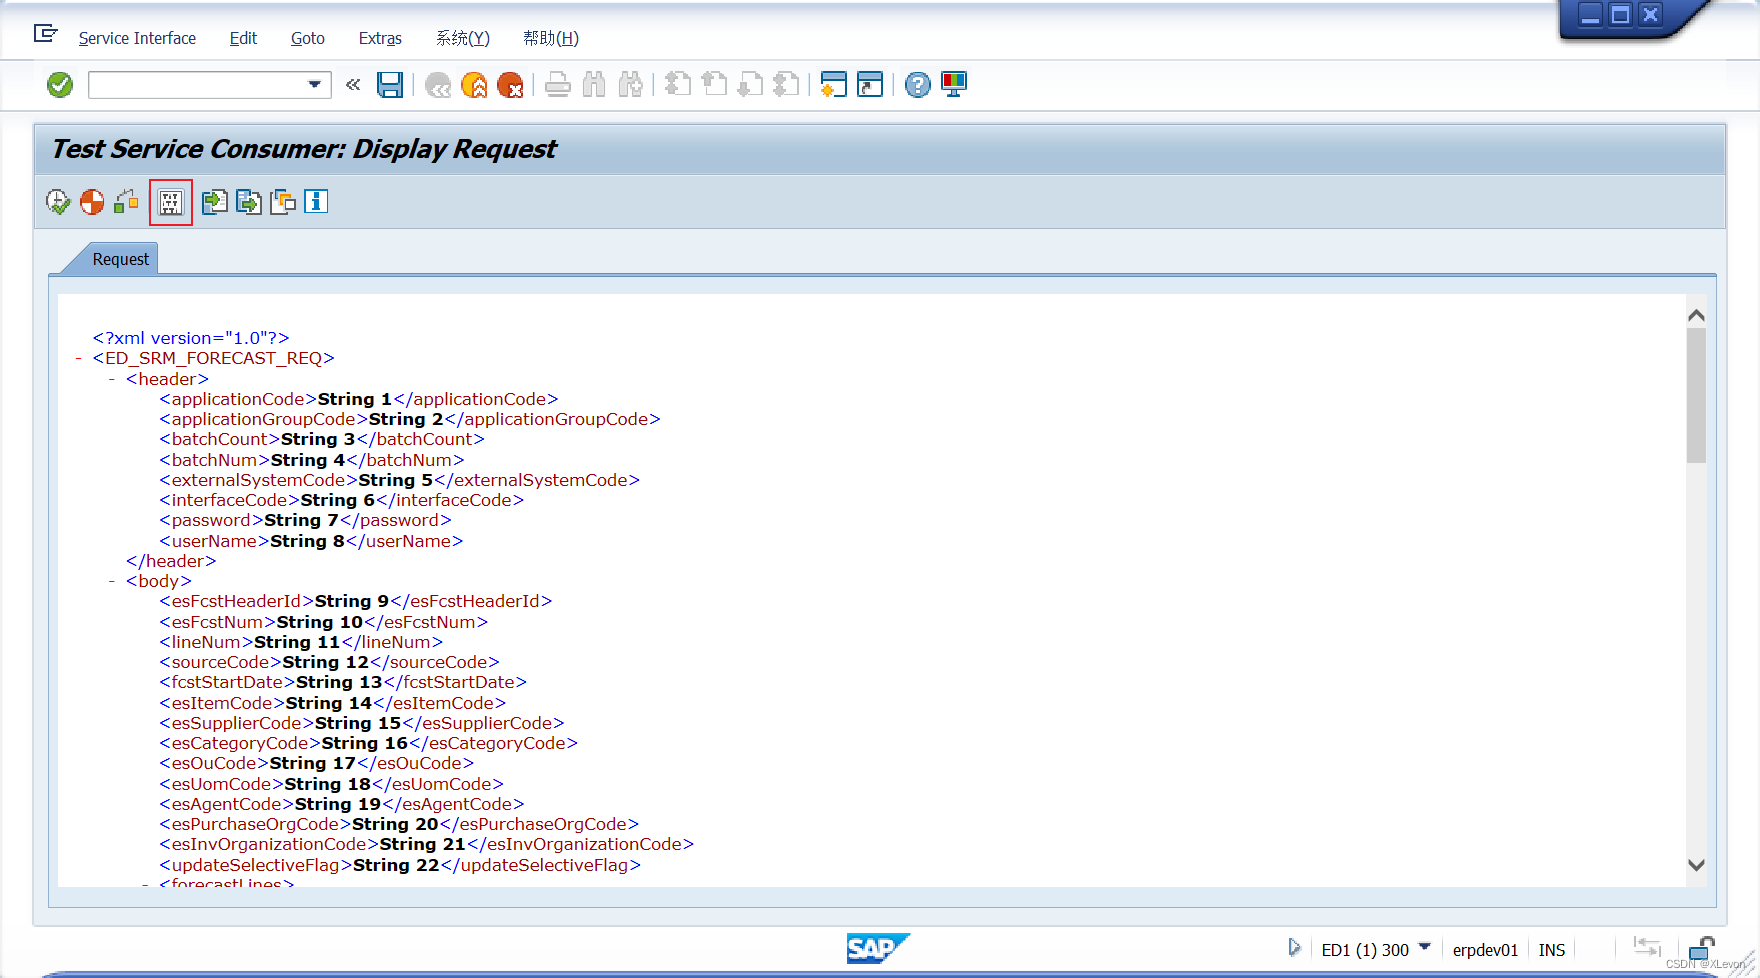Click the lock icon in status bar

click(1701, 947)
